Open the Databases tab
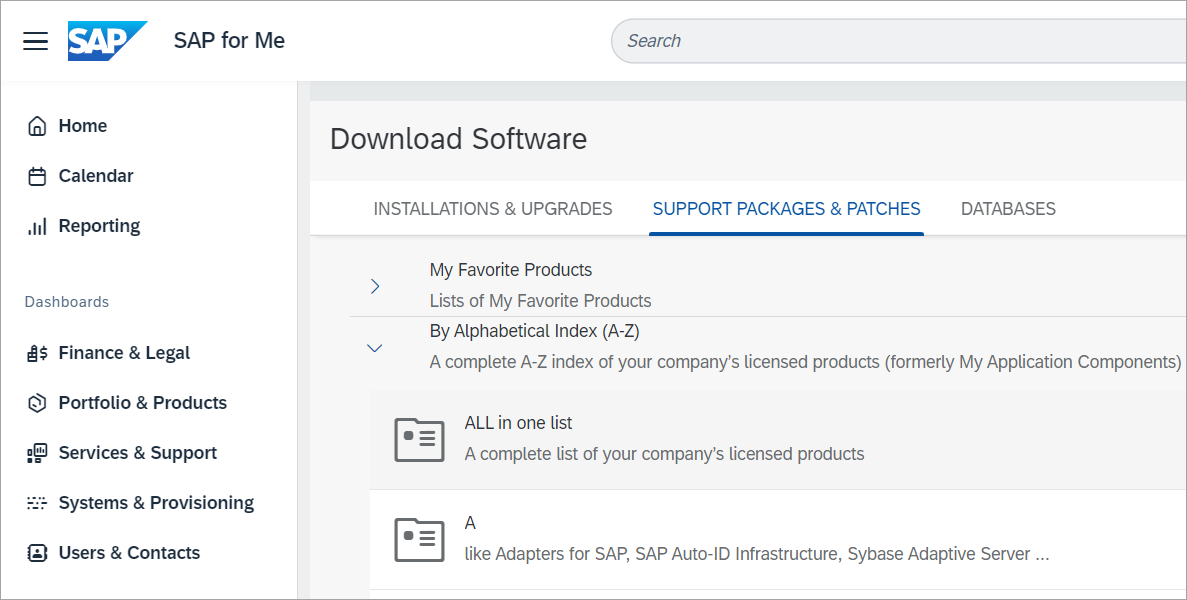The height and width of the screenshot is (600, 1187). click(1008, 209)
